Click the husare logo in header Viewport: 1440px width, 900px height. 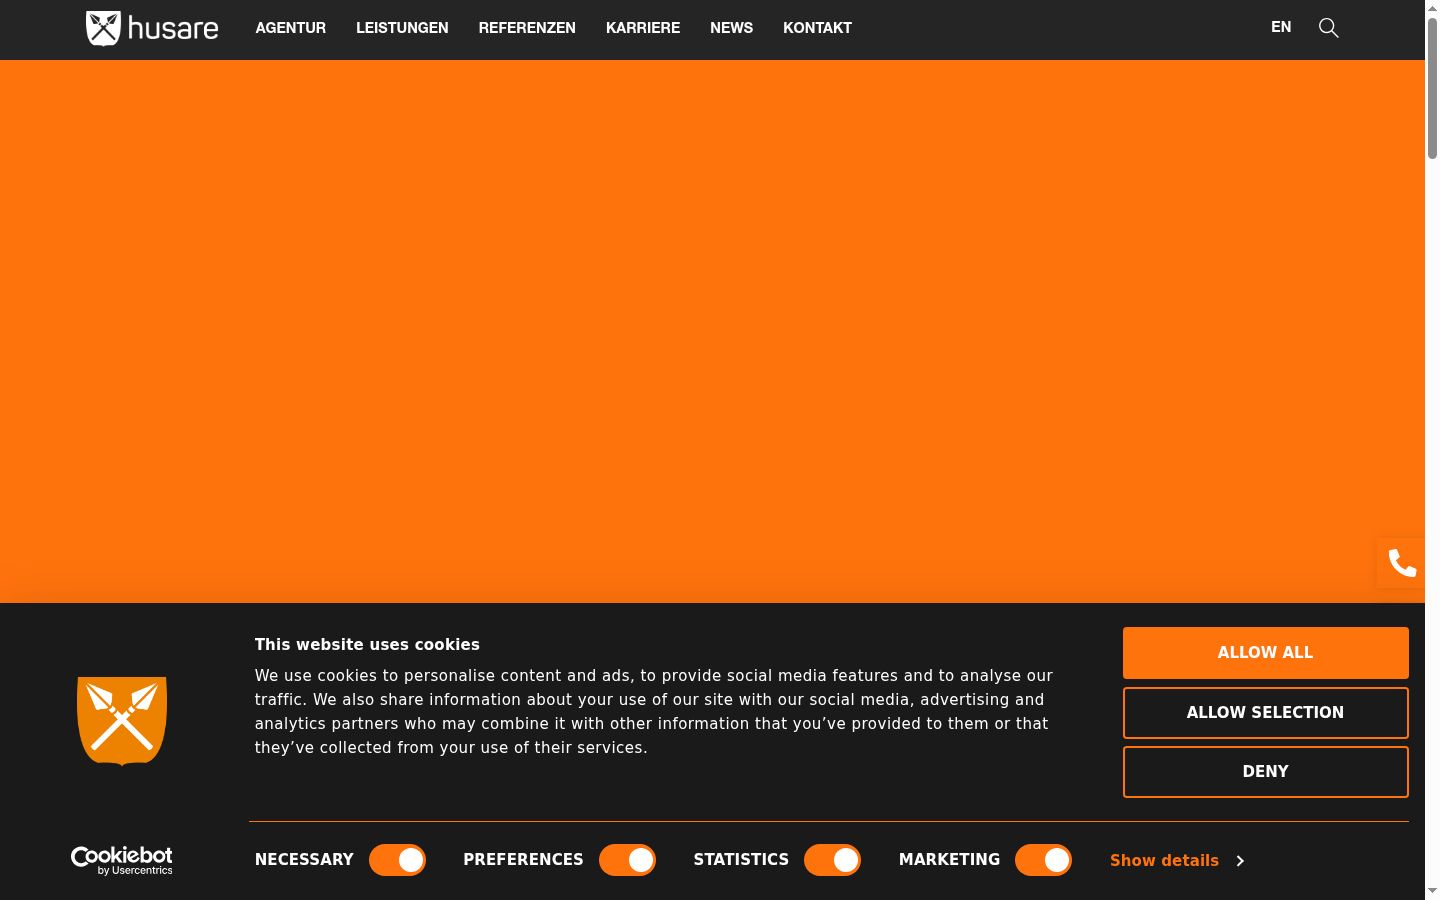[x=152, y=28]
